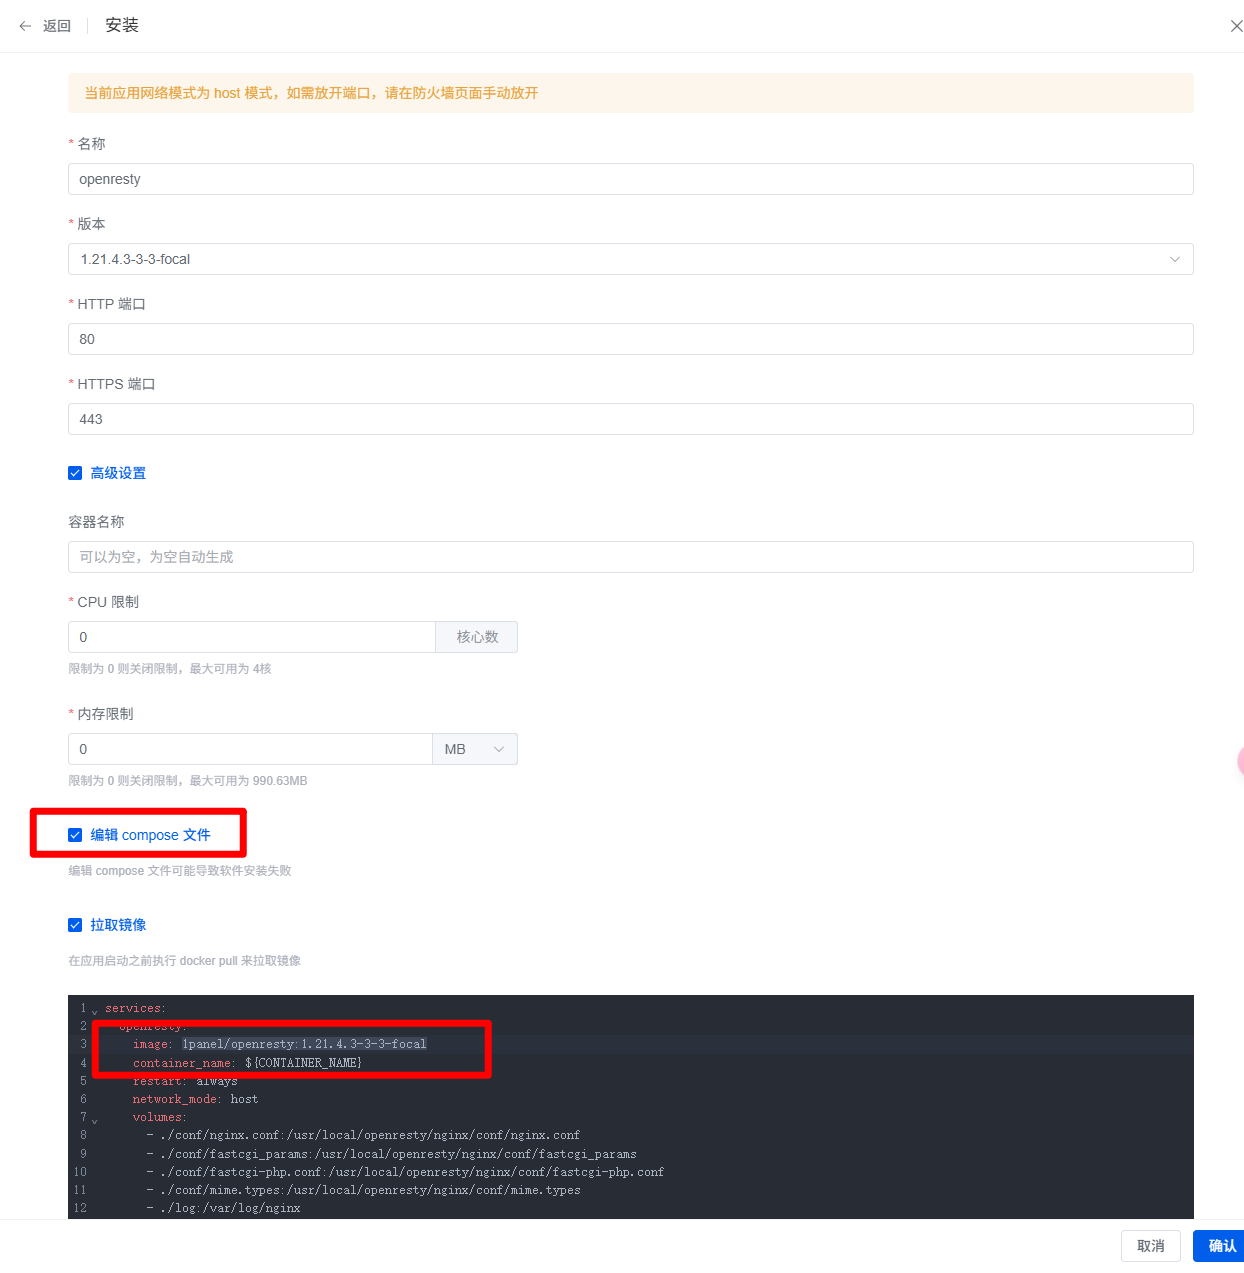Click the 确认 confirm button
Screen dimensions: 1244x1273
pos(1220,1246)
